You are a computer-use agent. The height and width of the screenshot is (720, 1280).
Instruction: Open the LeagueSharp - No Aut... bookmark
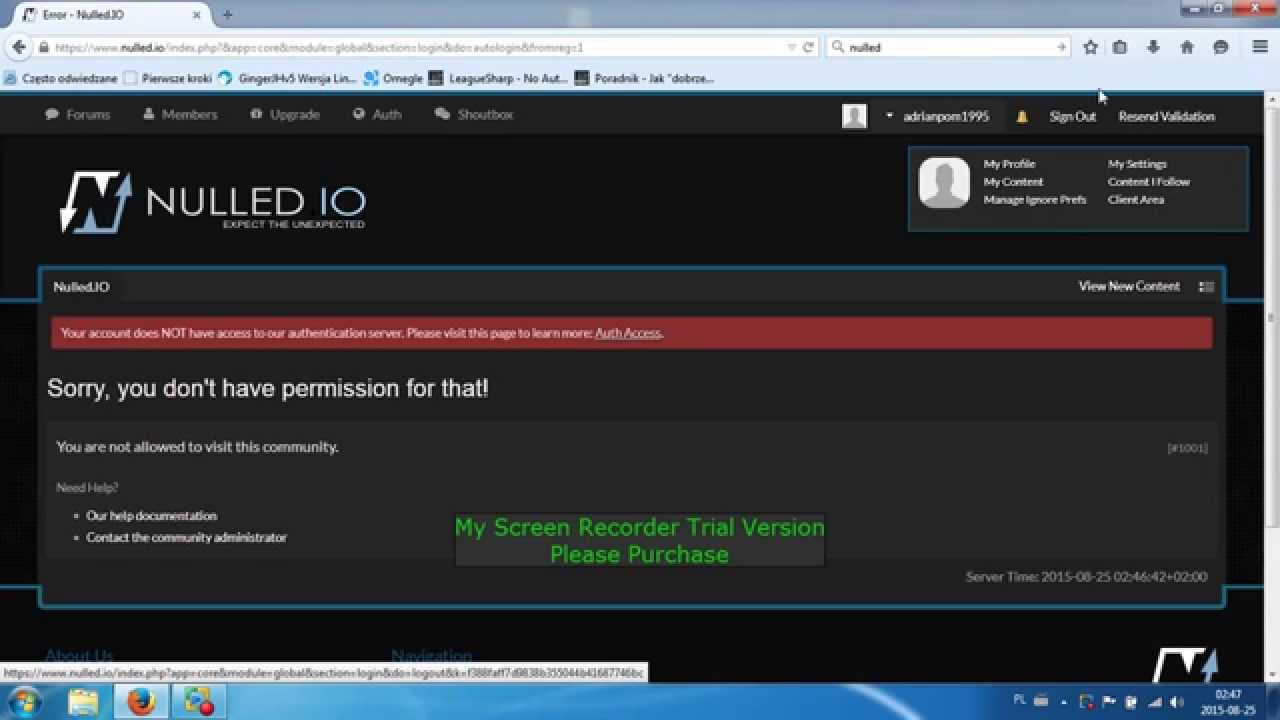(498, 78)
